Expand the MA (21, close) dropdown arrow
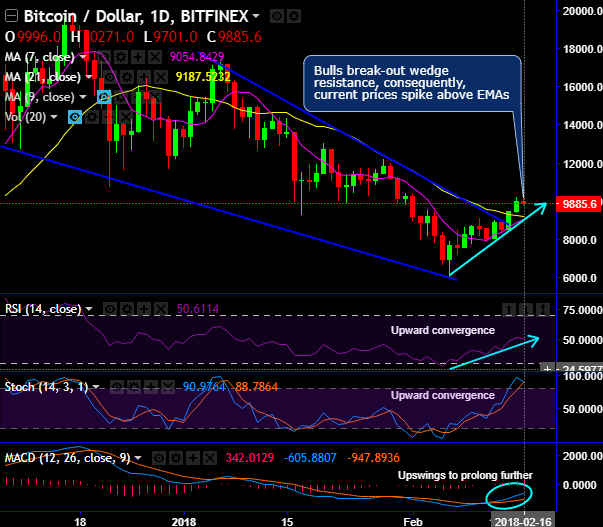 pos(89,77)
